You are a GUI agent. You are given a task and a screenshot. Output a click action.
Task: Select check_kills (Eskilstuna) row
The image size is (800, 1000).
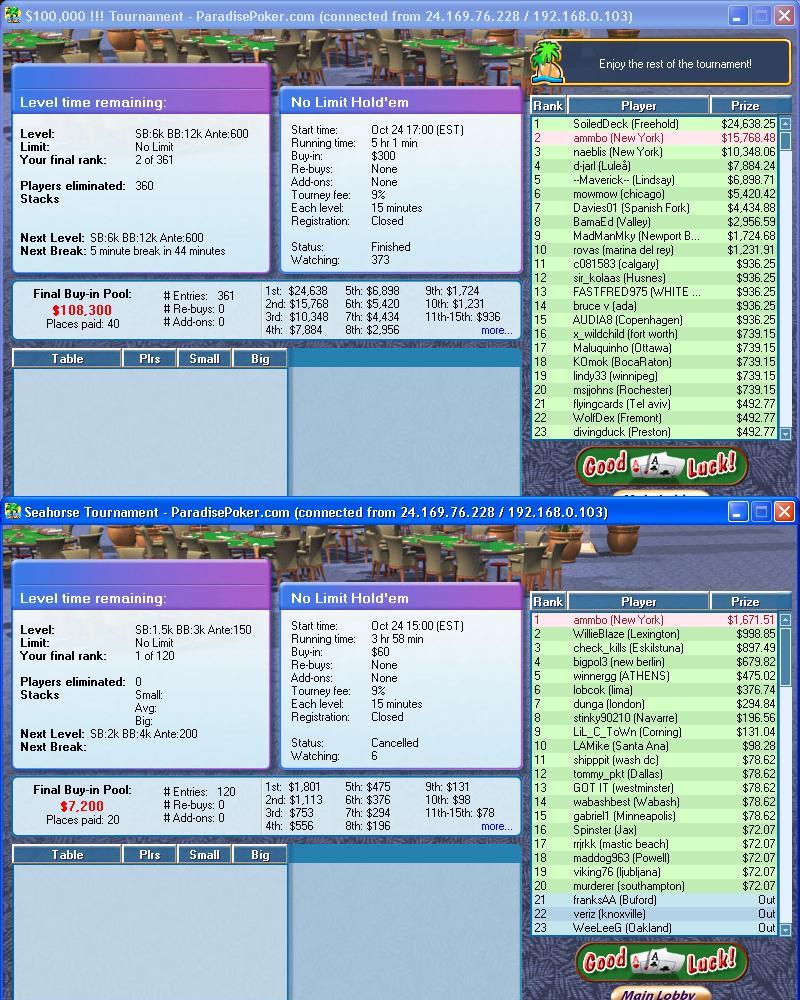pyautogui.click(x=655, y=648)
